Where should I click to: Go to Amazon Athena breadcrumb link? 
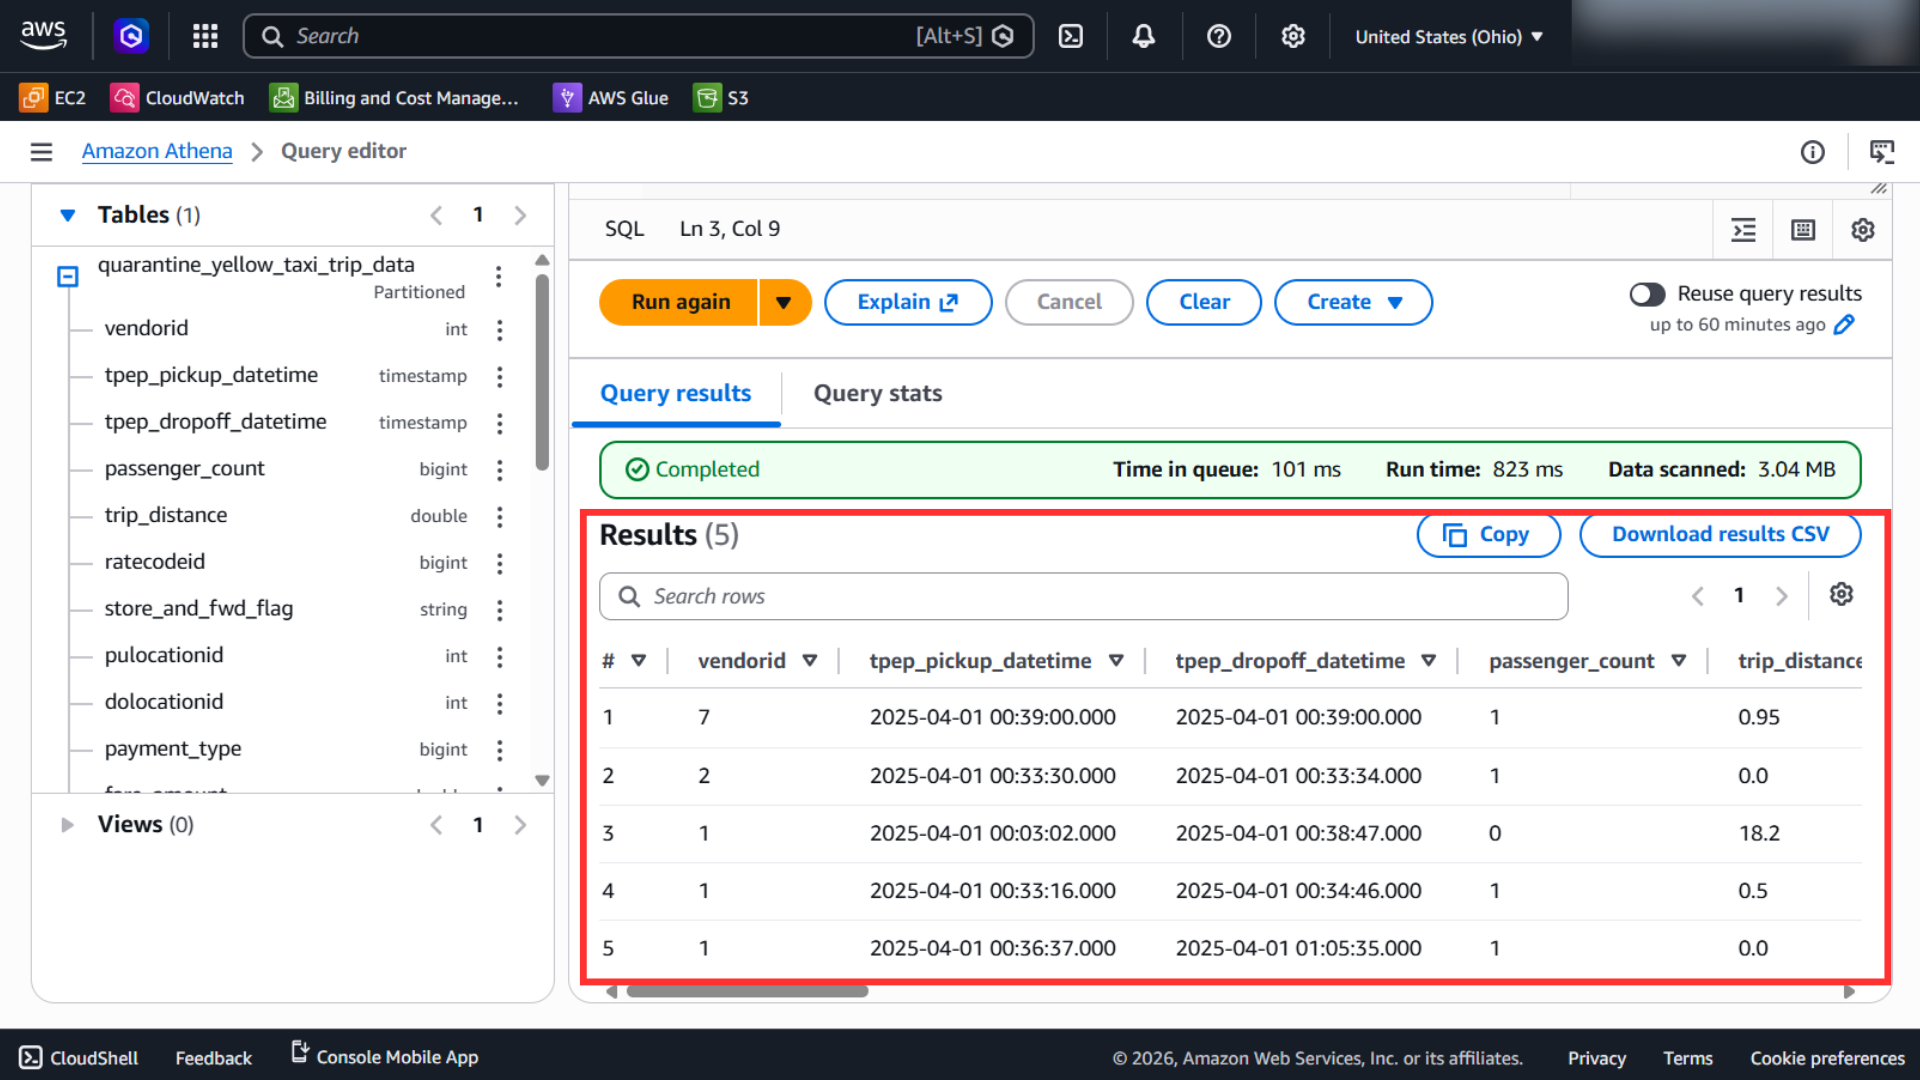click(157, 151)
